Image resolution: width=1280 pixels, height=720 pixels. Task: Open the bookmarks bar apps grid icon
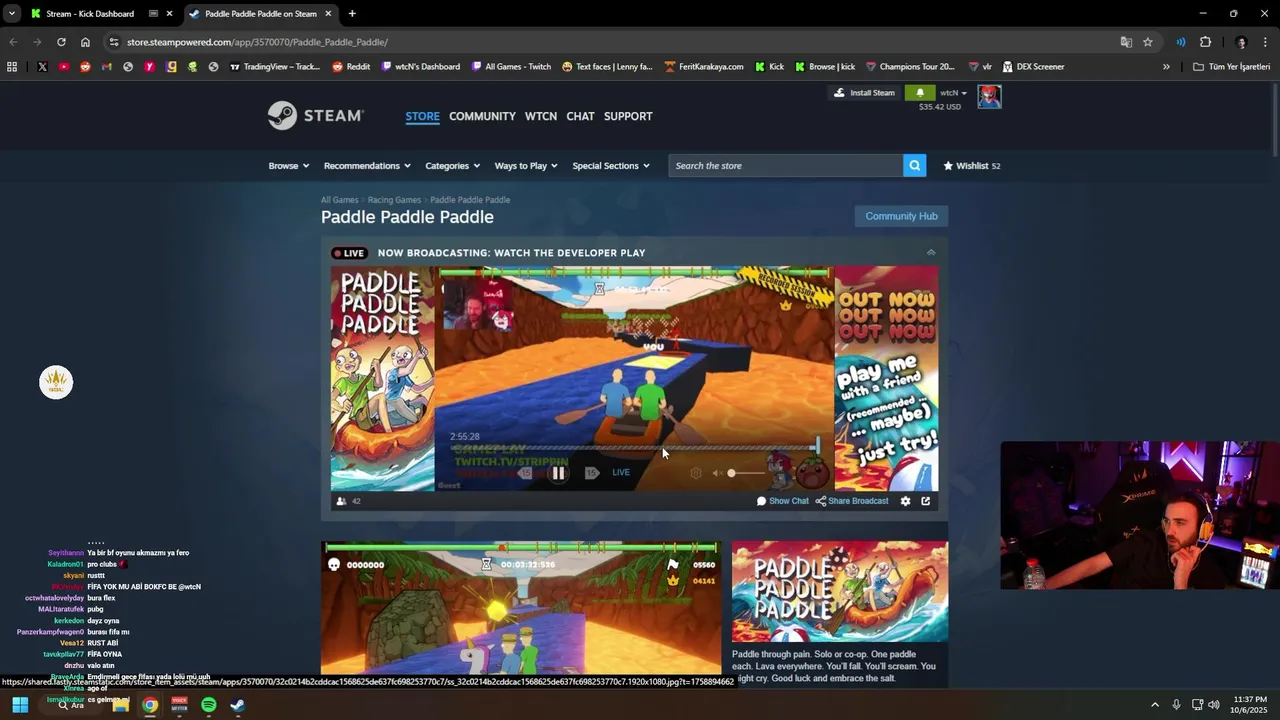click(x=12, y=67)
